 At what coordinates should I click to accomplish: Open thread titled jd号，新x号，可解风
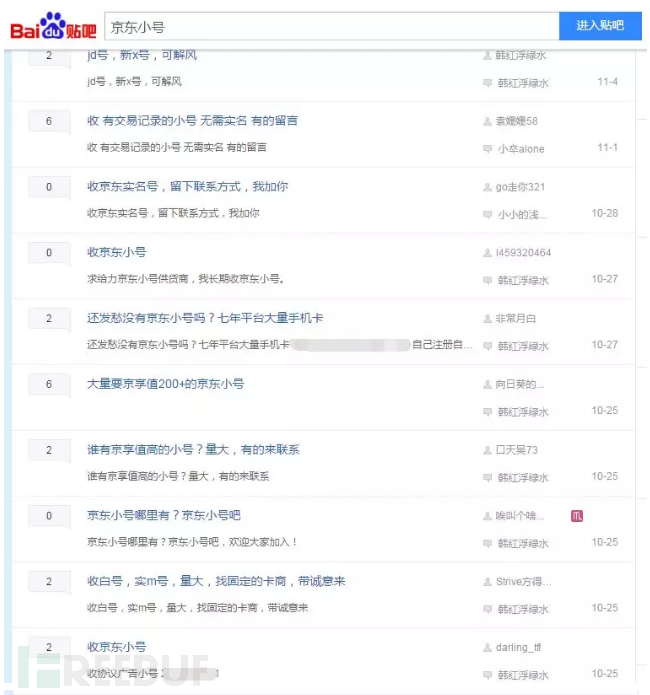pyautogui.click(x=142, y=55)
